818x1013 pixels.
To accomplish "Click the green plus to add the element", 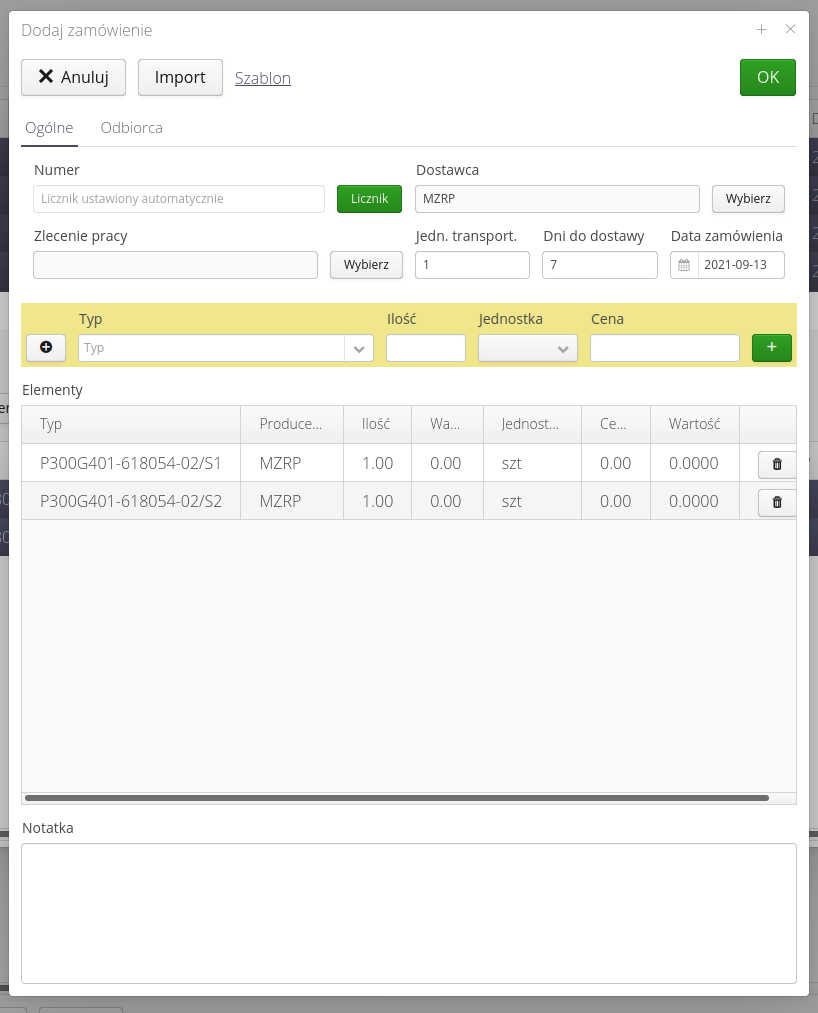I will click(x=771, y=347).
